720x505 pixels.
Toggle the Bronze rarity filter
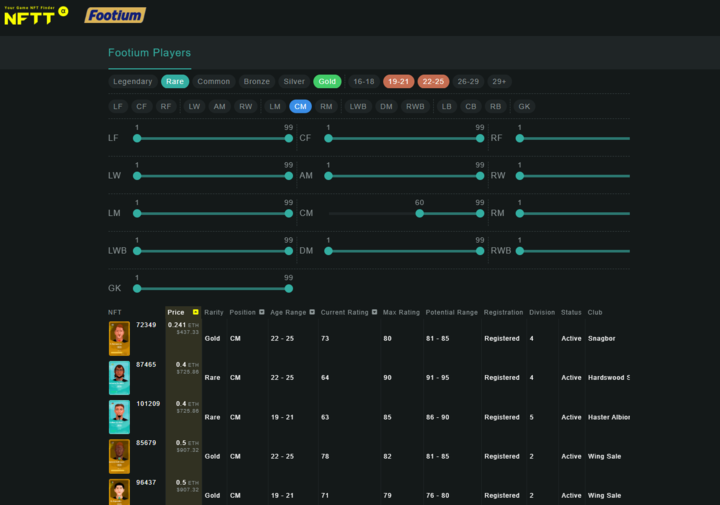[257, 81]
